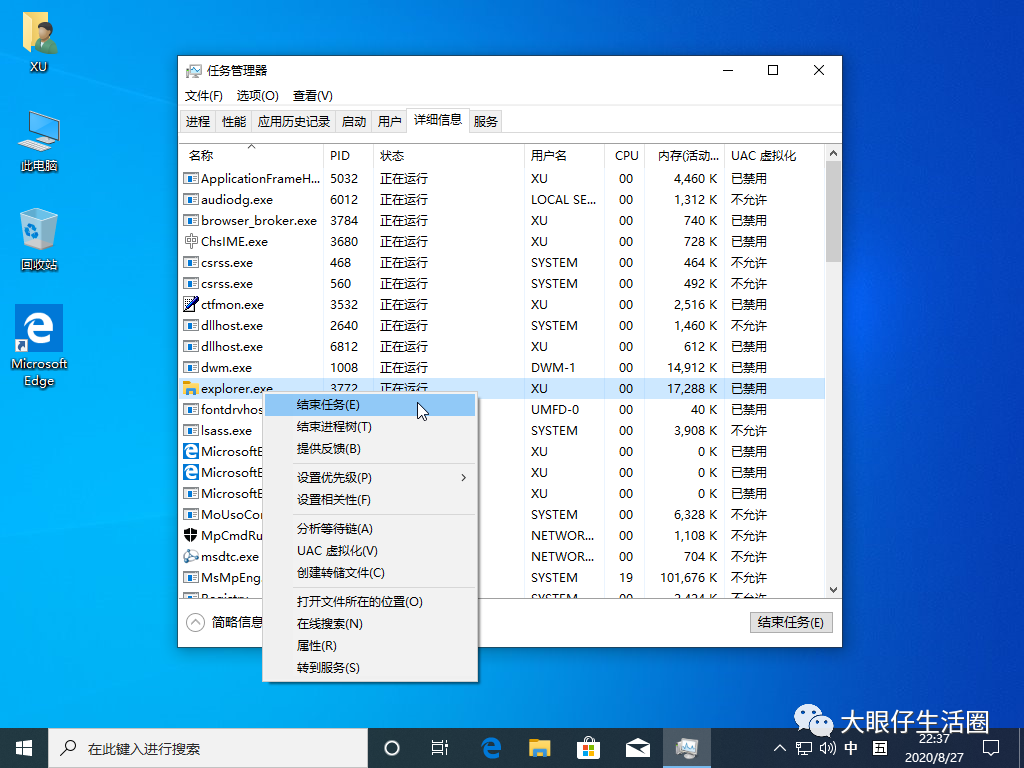Click the 结束任务 End Task button
This screenshot has height=768, width=1024.
click(790, 622)
